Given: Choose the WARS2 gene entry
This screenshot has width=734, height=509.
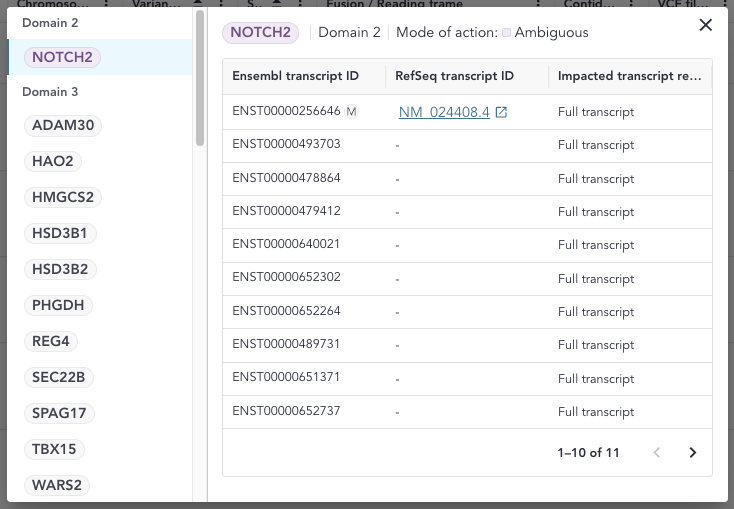Looking at the screenshot, I should pos(57,486).
